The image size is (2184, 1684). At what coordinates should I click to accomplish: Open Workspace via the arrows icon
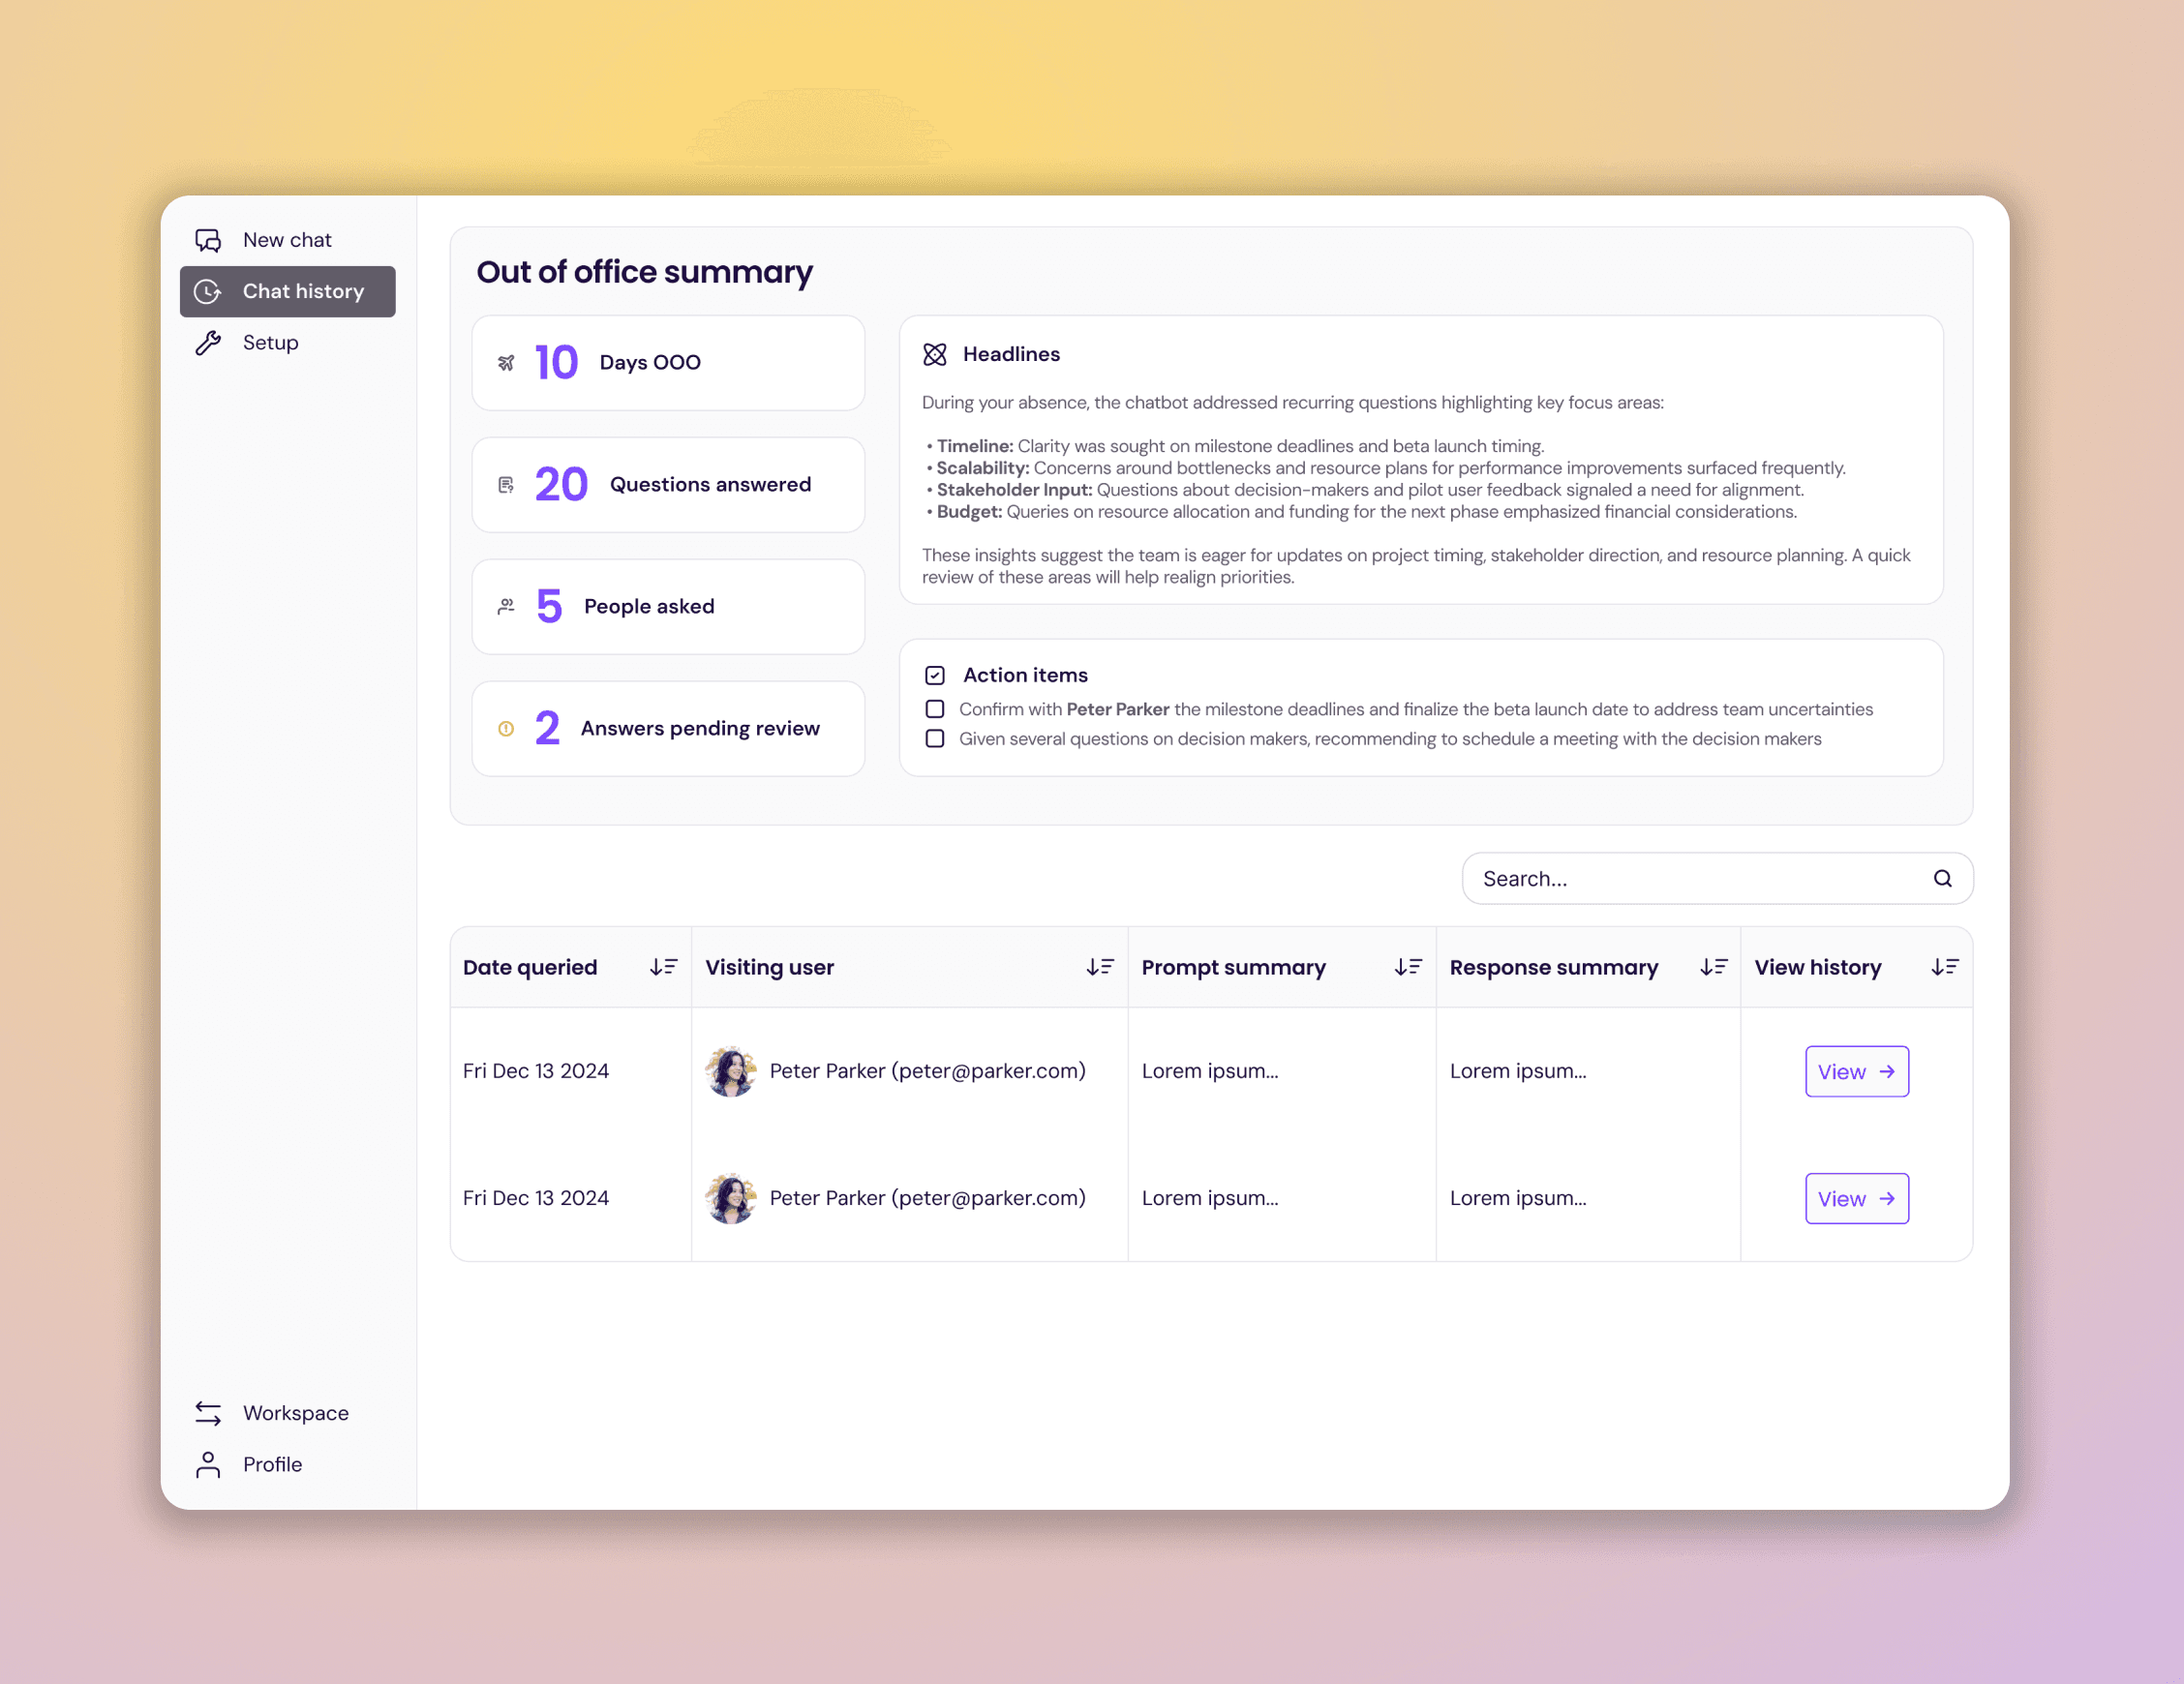pyautogui.click(x=208, y=1413)
